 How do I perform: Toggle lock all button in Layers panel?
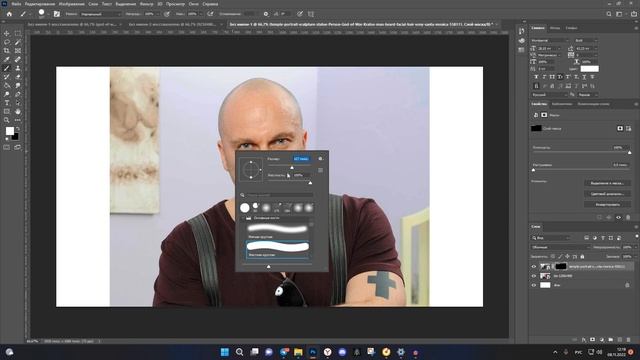tap(582, 256)
